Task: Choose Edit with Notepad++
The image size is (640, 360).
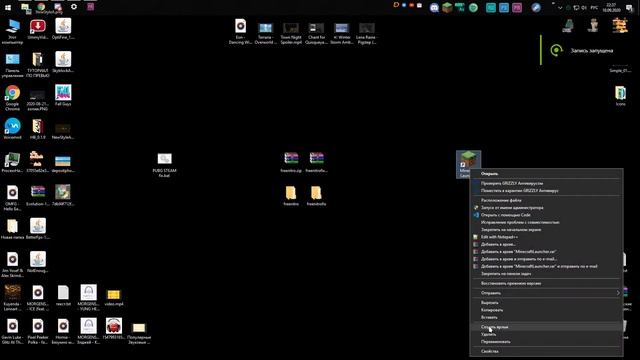Action: (547, 237)
